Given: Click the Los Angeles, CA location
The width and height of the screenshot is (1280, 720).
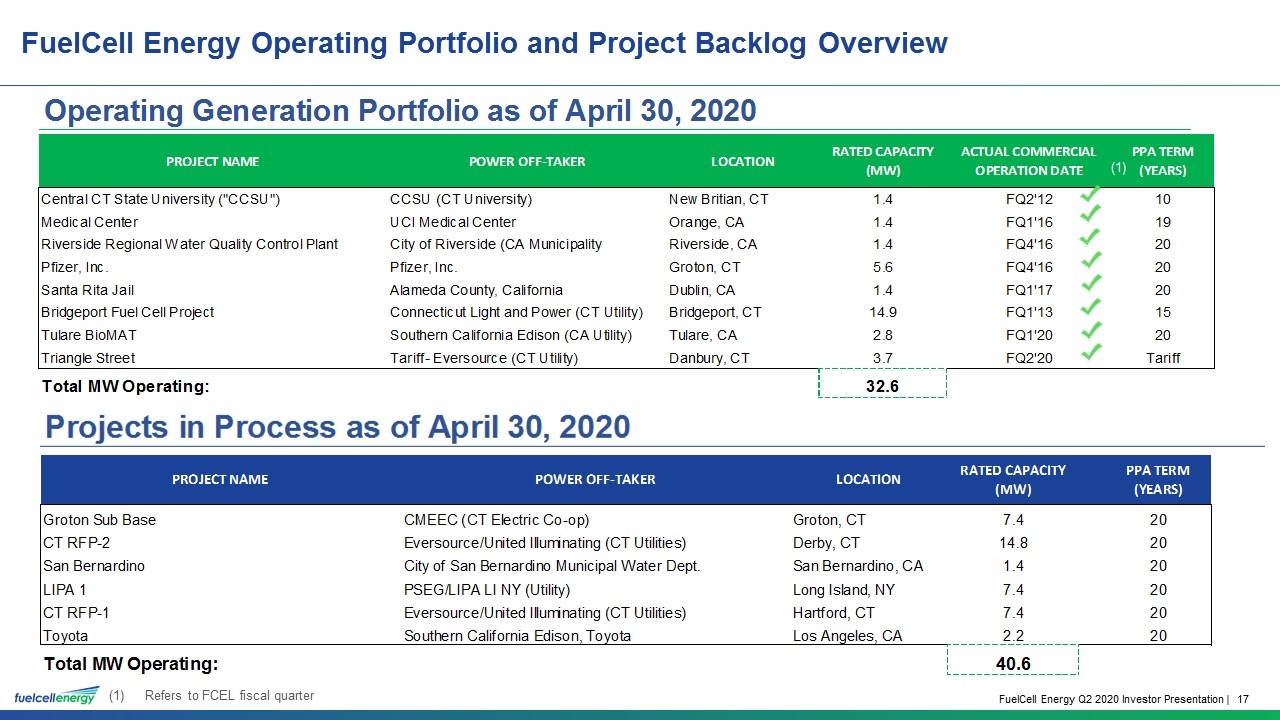Looking at the screenshot, I should pos(848,636).
